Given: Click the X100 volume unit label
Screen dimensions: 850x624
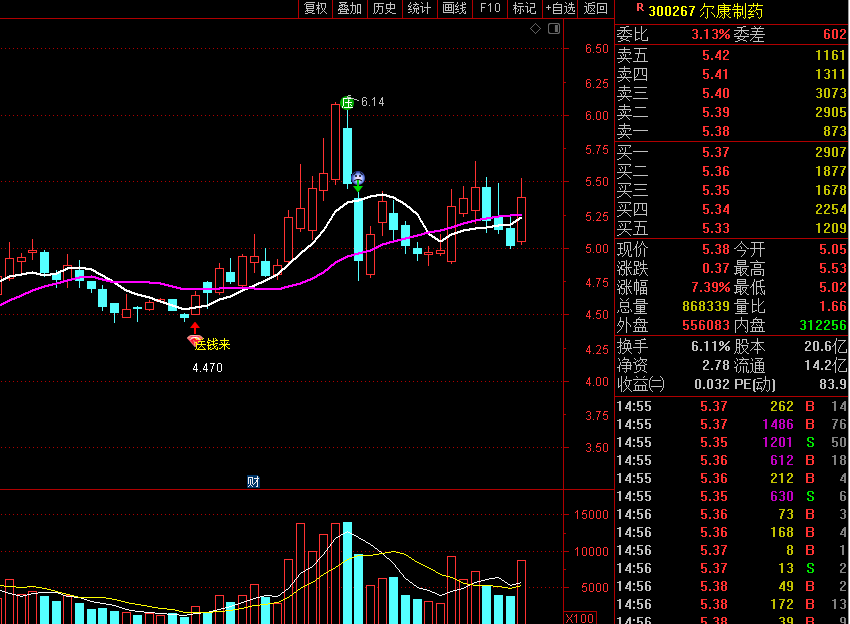Looking at the screenshot, I should click(x=580, y=618).
